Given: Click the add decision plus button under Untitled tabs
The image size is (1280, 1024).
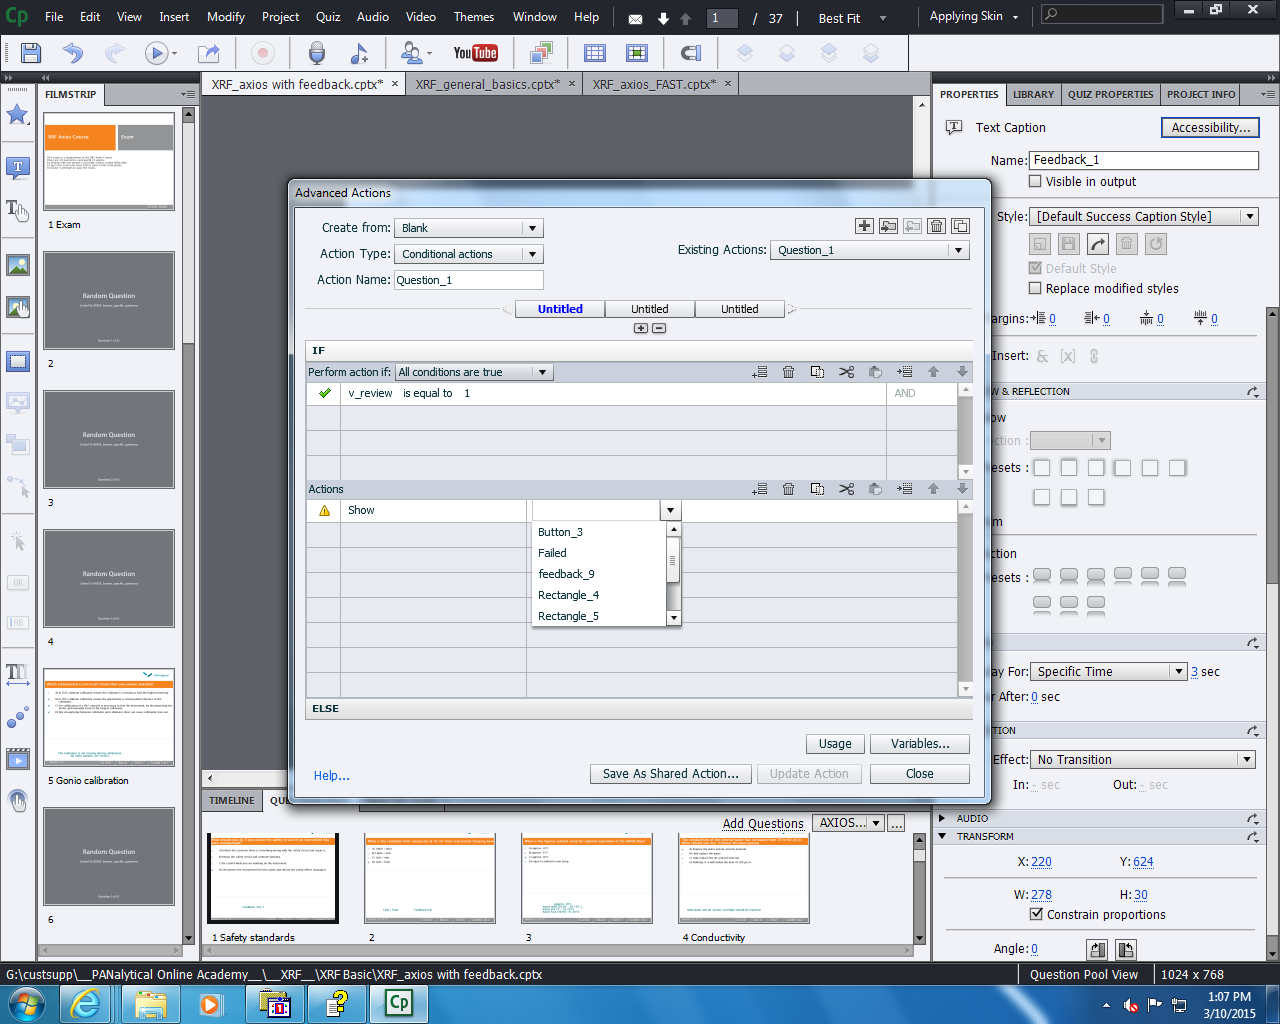Looking at the screenshot, I should click(640, 328).
